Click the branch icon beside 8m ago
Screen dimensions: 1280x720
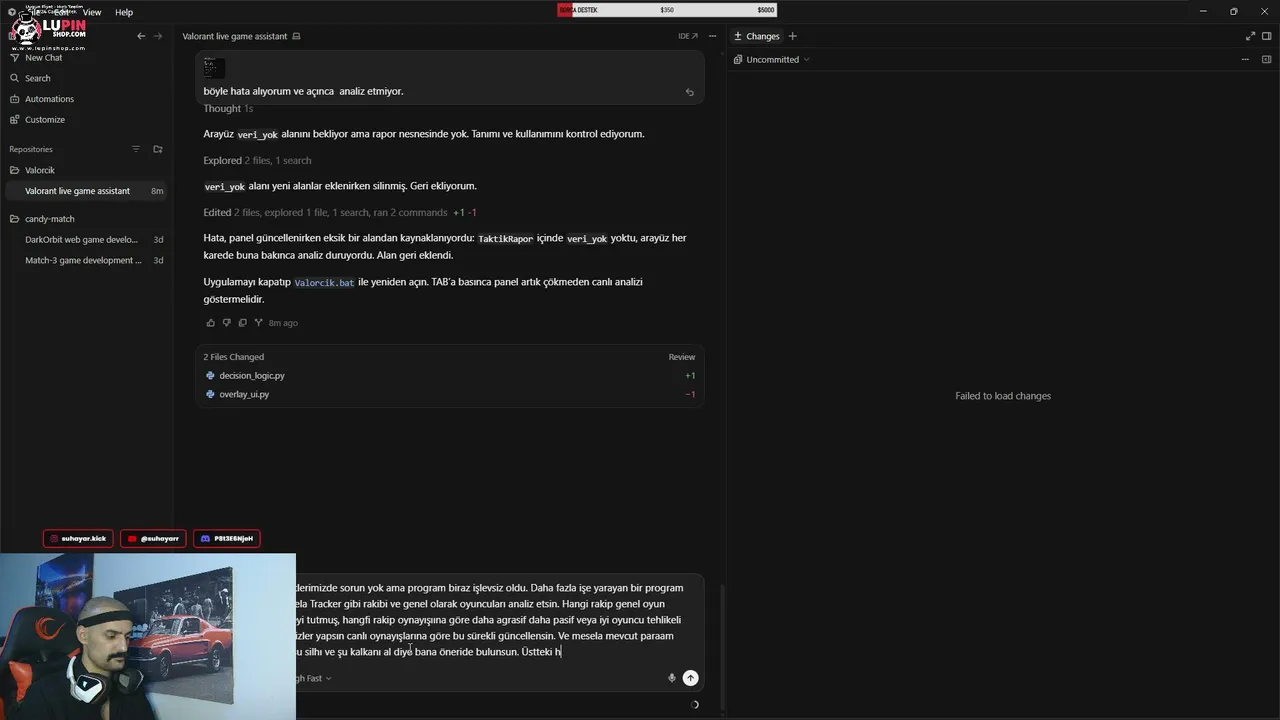pyautogui.click(x=258, y=323)
